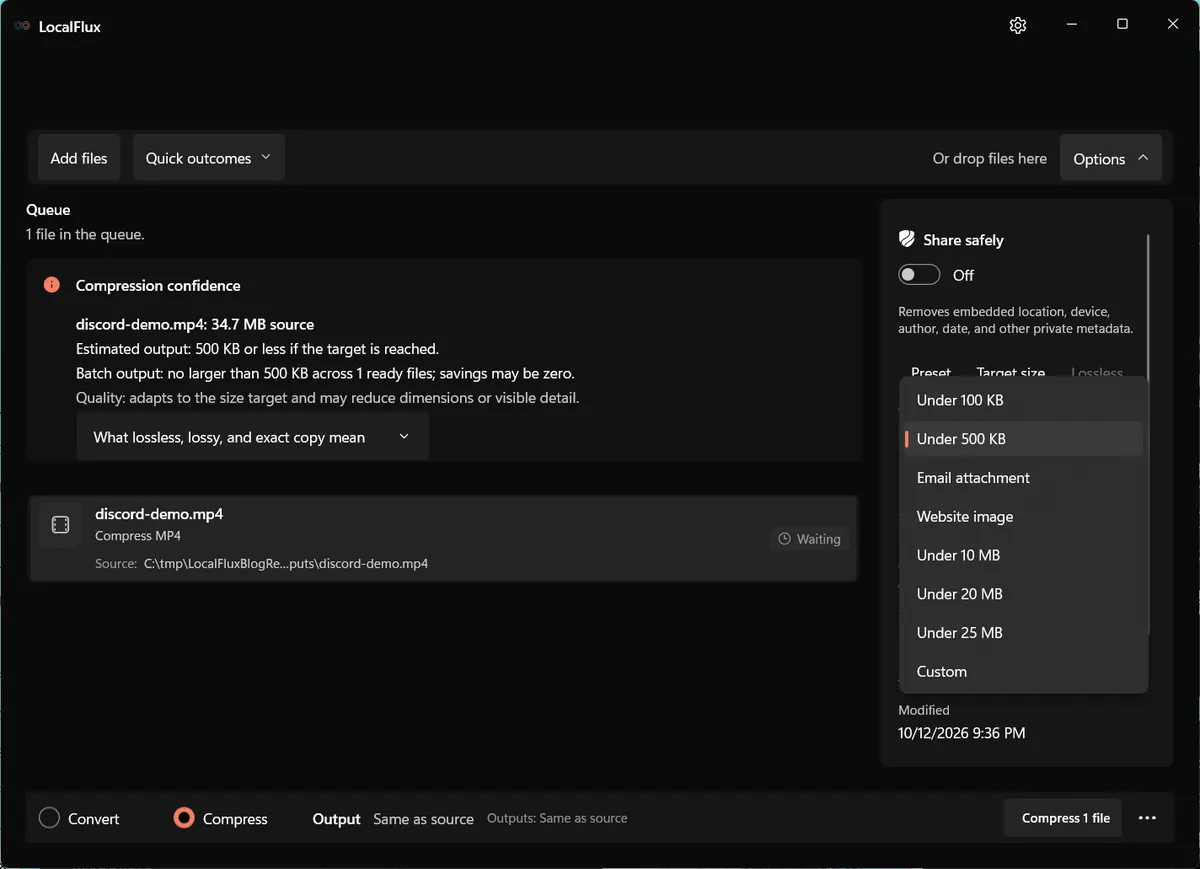
Task: Choose Under 100 KB from the list
Action: [x=1023, y=400]
